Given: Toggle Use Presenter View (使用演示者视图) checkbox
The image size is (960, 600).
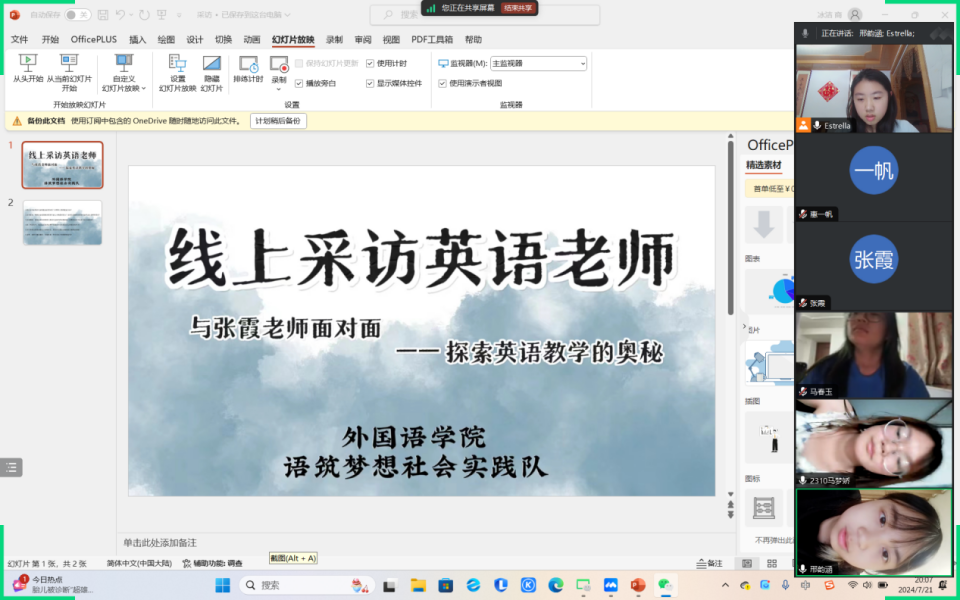Looking at the screenshot, I should 443,83.
